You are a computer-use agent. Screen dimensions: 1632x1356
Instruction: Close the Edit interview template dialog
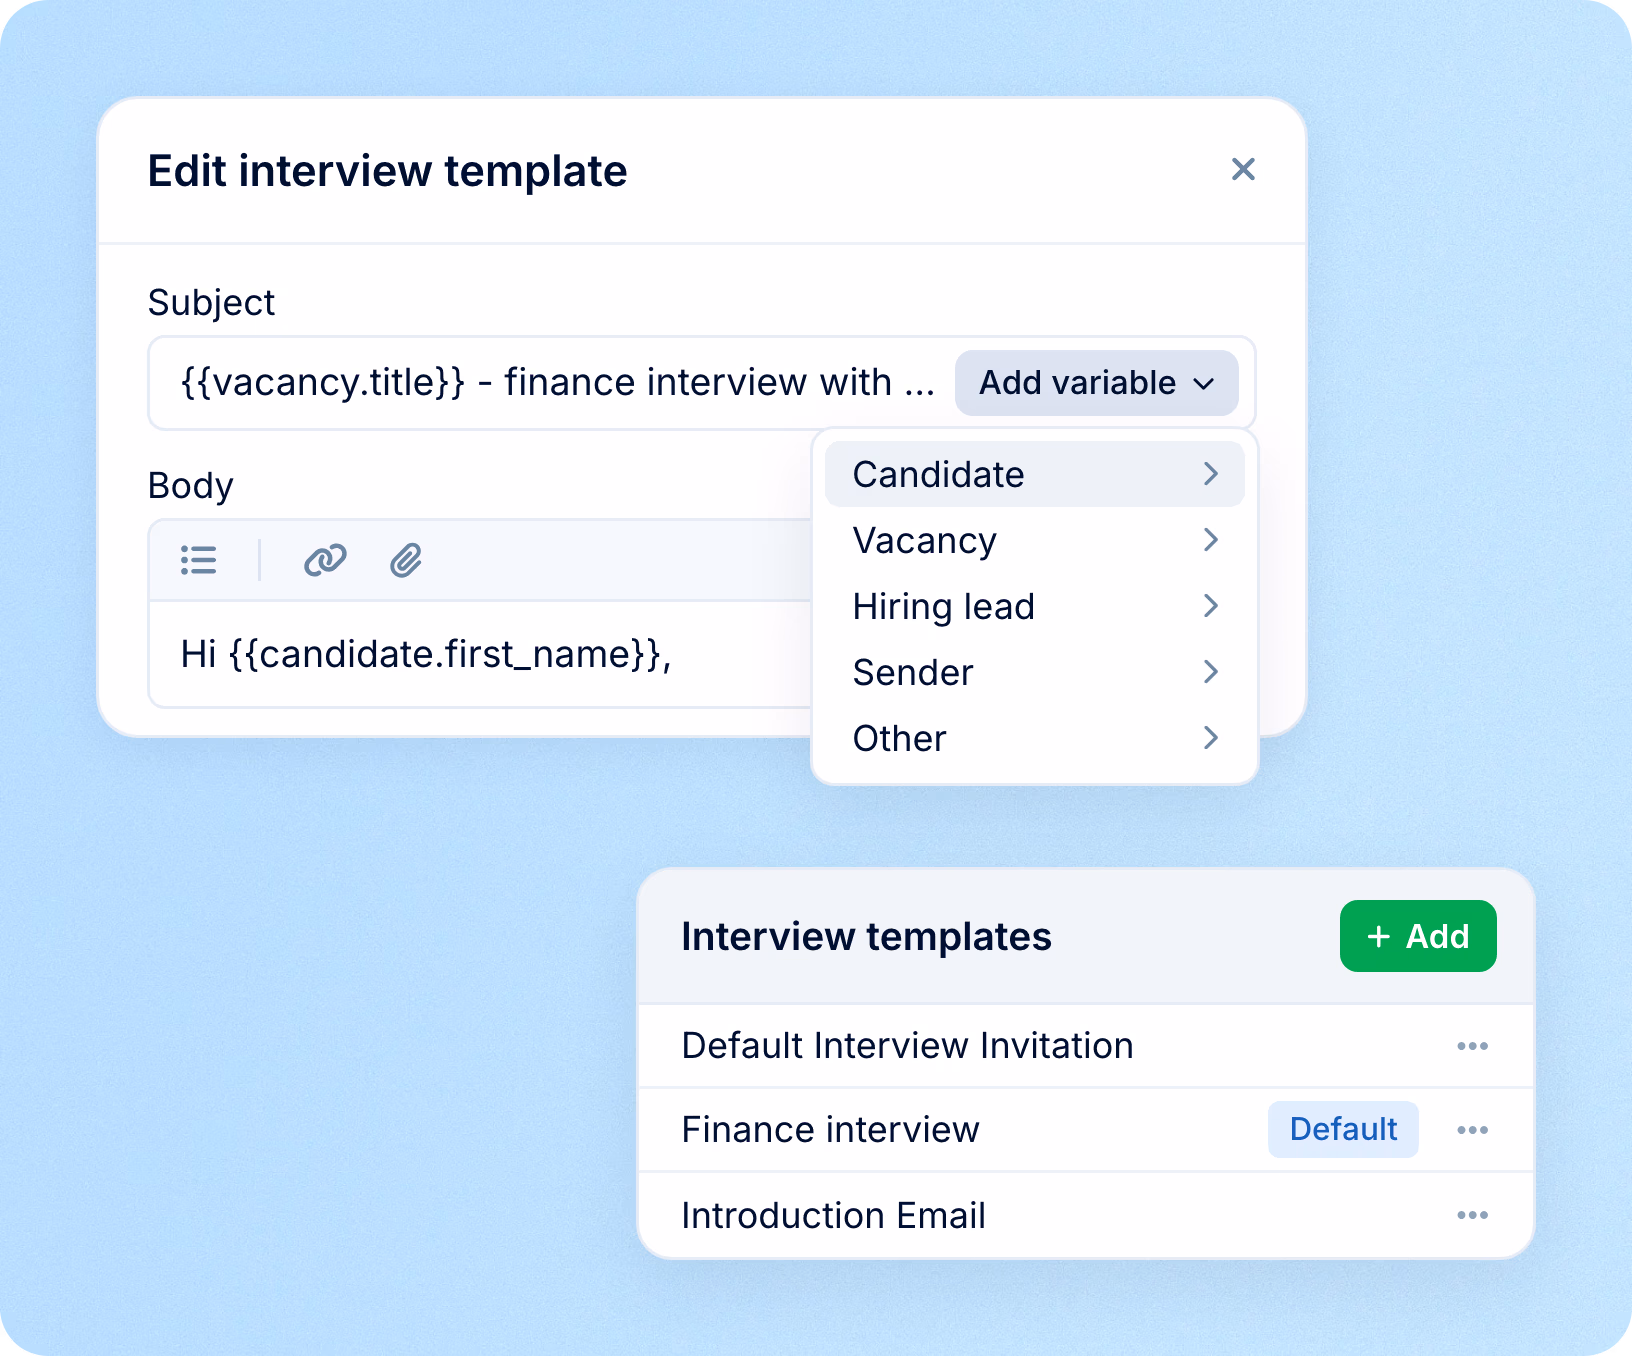tap(1243, 169)
